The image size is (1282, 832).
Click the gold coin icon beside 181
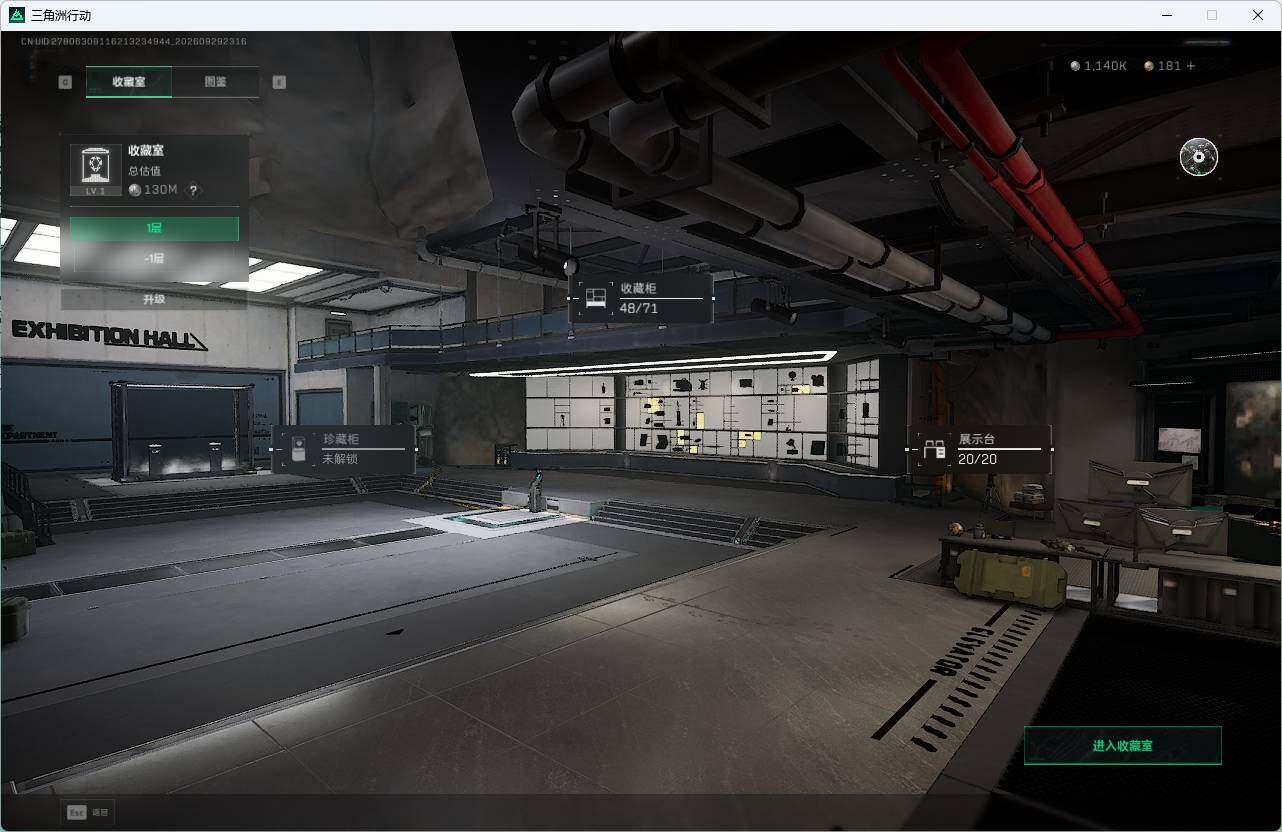tap(1149, 66)
